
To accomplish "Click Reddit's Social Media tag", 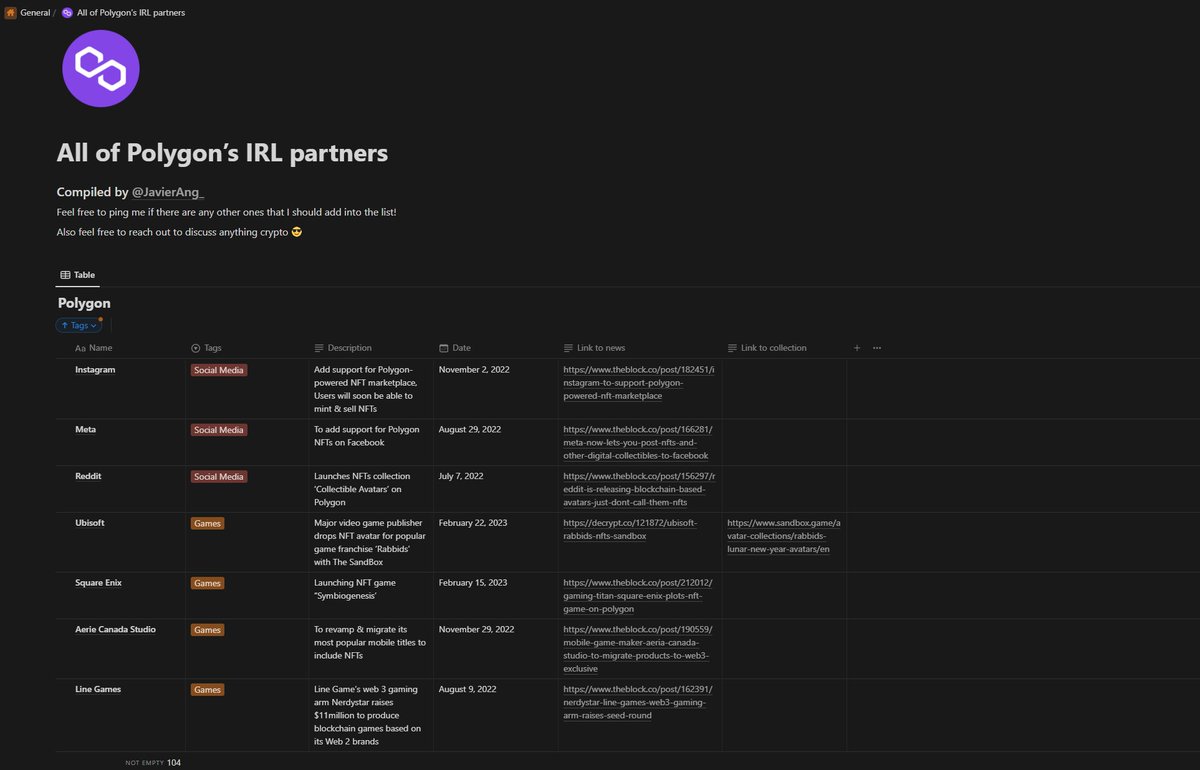I will click(219, 477).
